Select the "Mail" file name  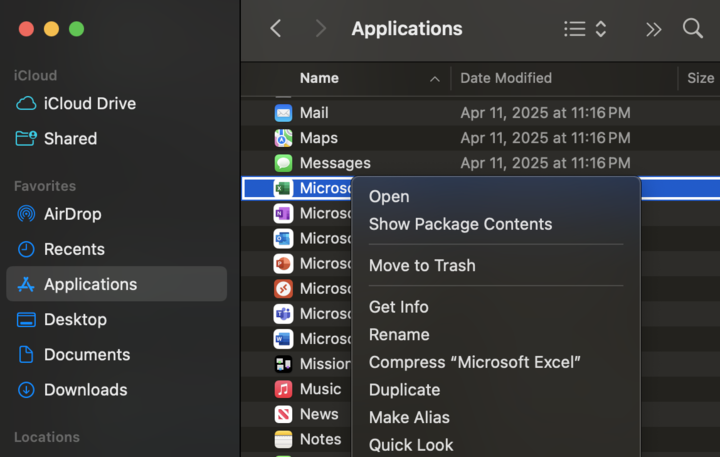pos(314,113)
